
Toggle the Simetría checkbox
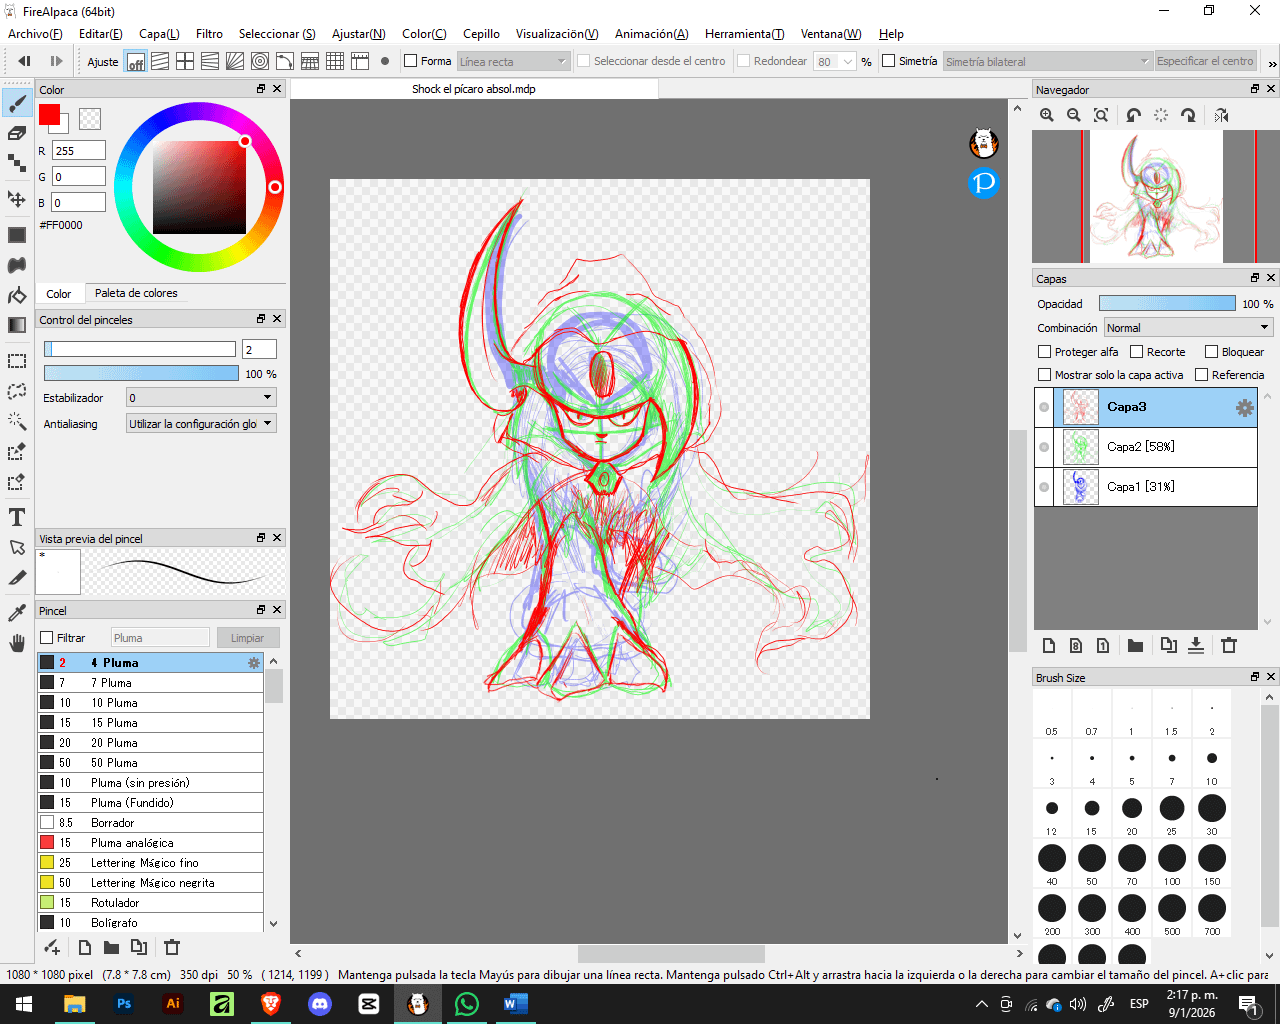click(888, 61)
